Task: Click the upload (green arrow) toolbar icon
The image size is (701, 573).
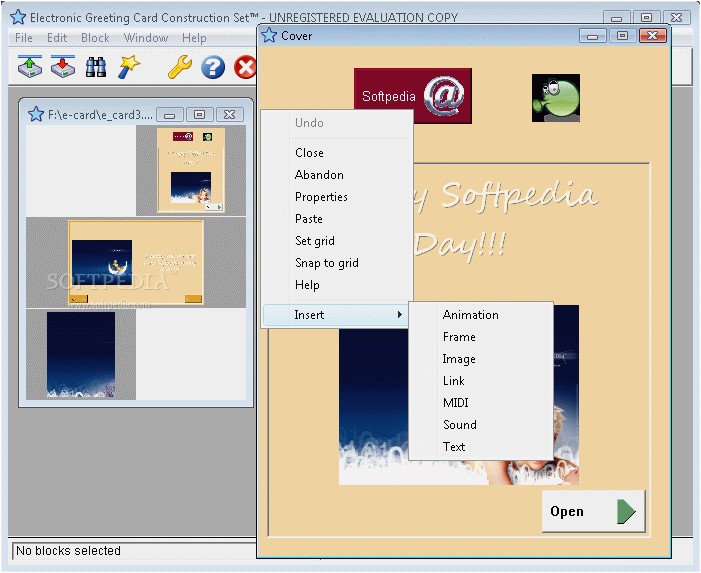Action: (x=30, y=67)
